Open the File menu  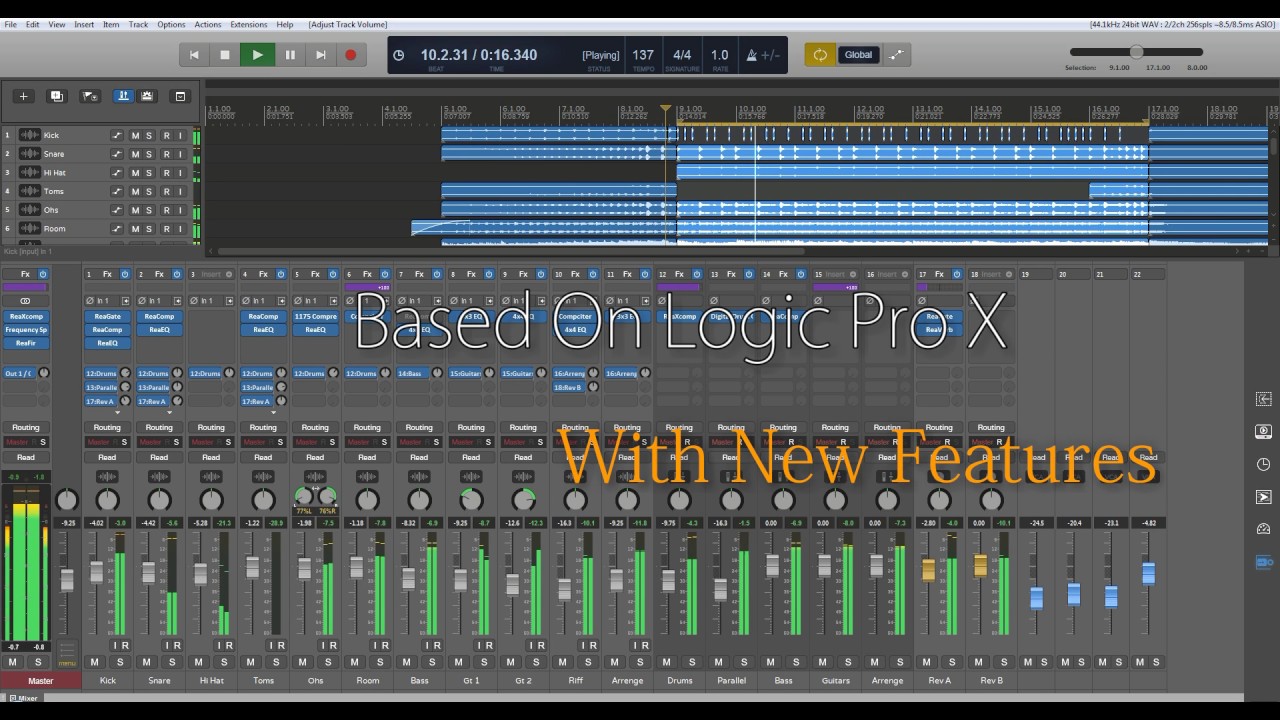click(10, 24)
